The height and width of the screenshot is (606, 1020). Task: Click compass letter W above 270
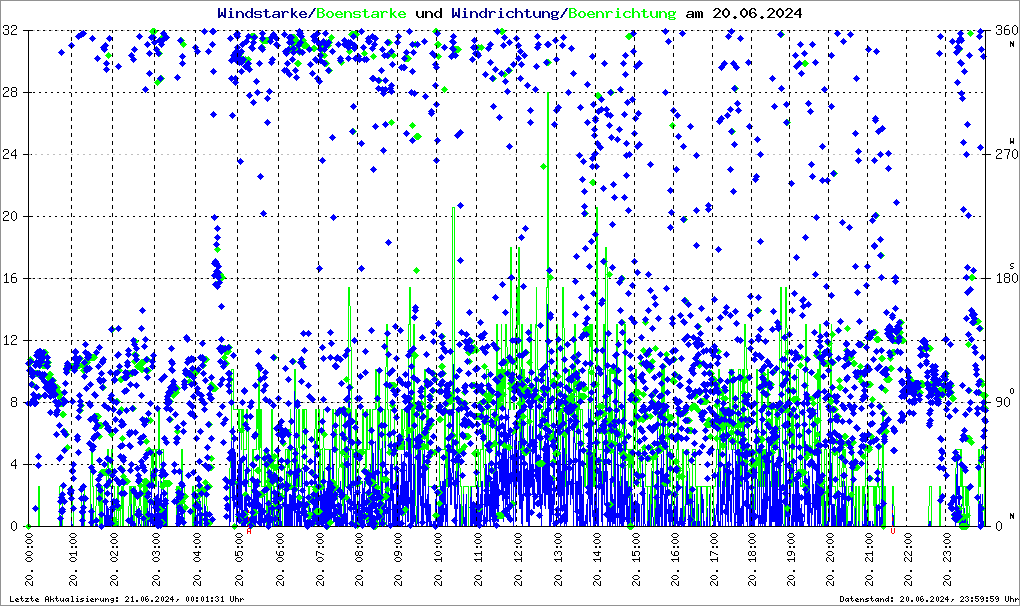[1012, 141]
